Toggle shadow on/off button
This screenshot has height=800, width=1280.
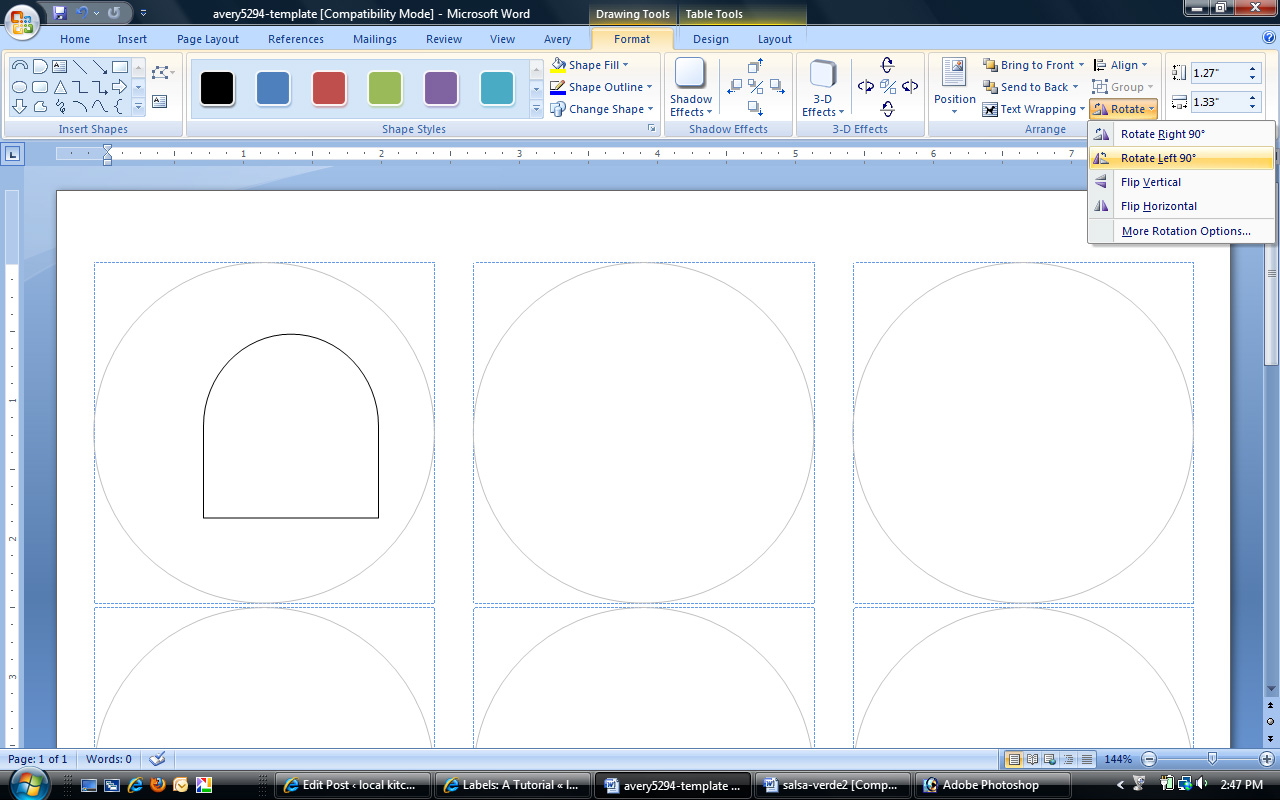(x=756, y=87)
